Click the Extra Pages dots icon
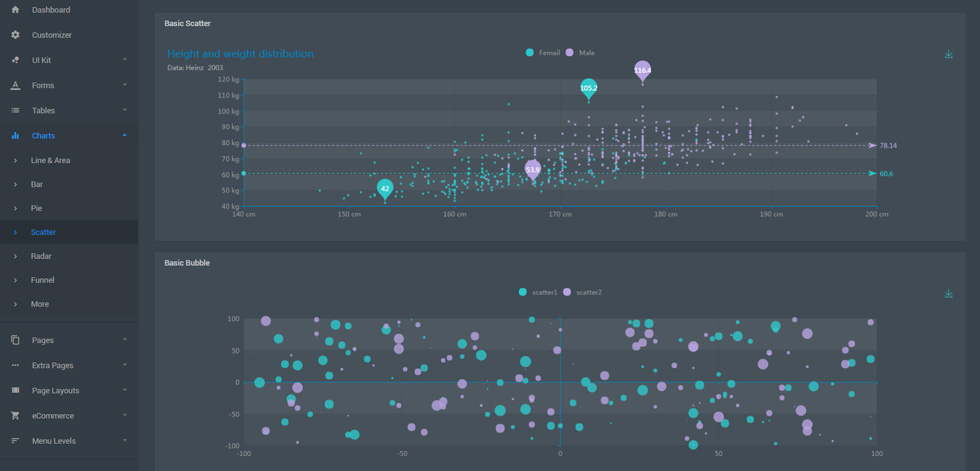980x471 pixels. click(x=16, y=365)
